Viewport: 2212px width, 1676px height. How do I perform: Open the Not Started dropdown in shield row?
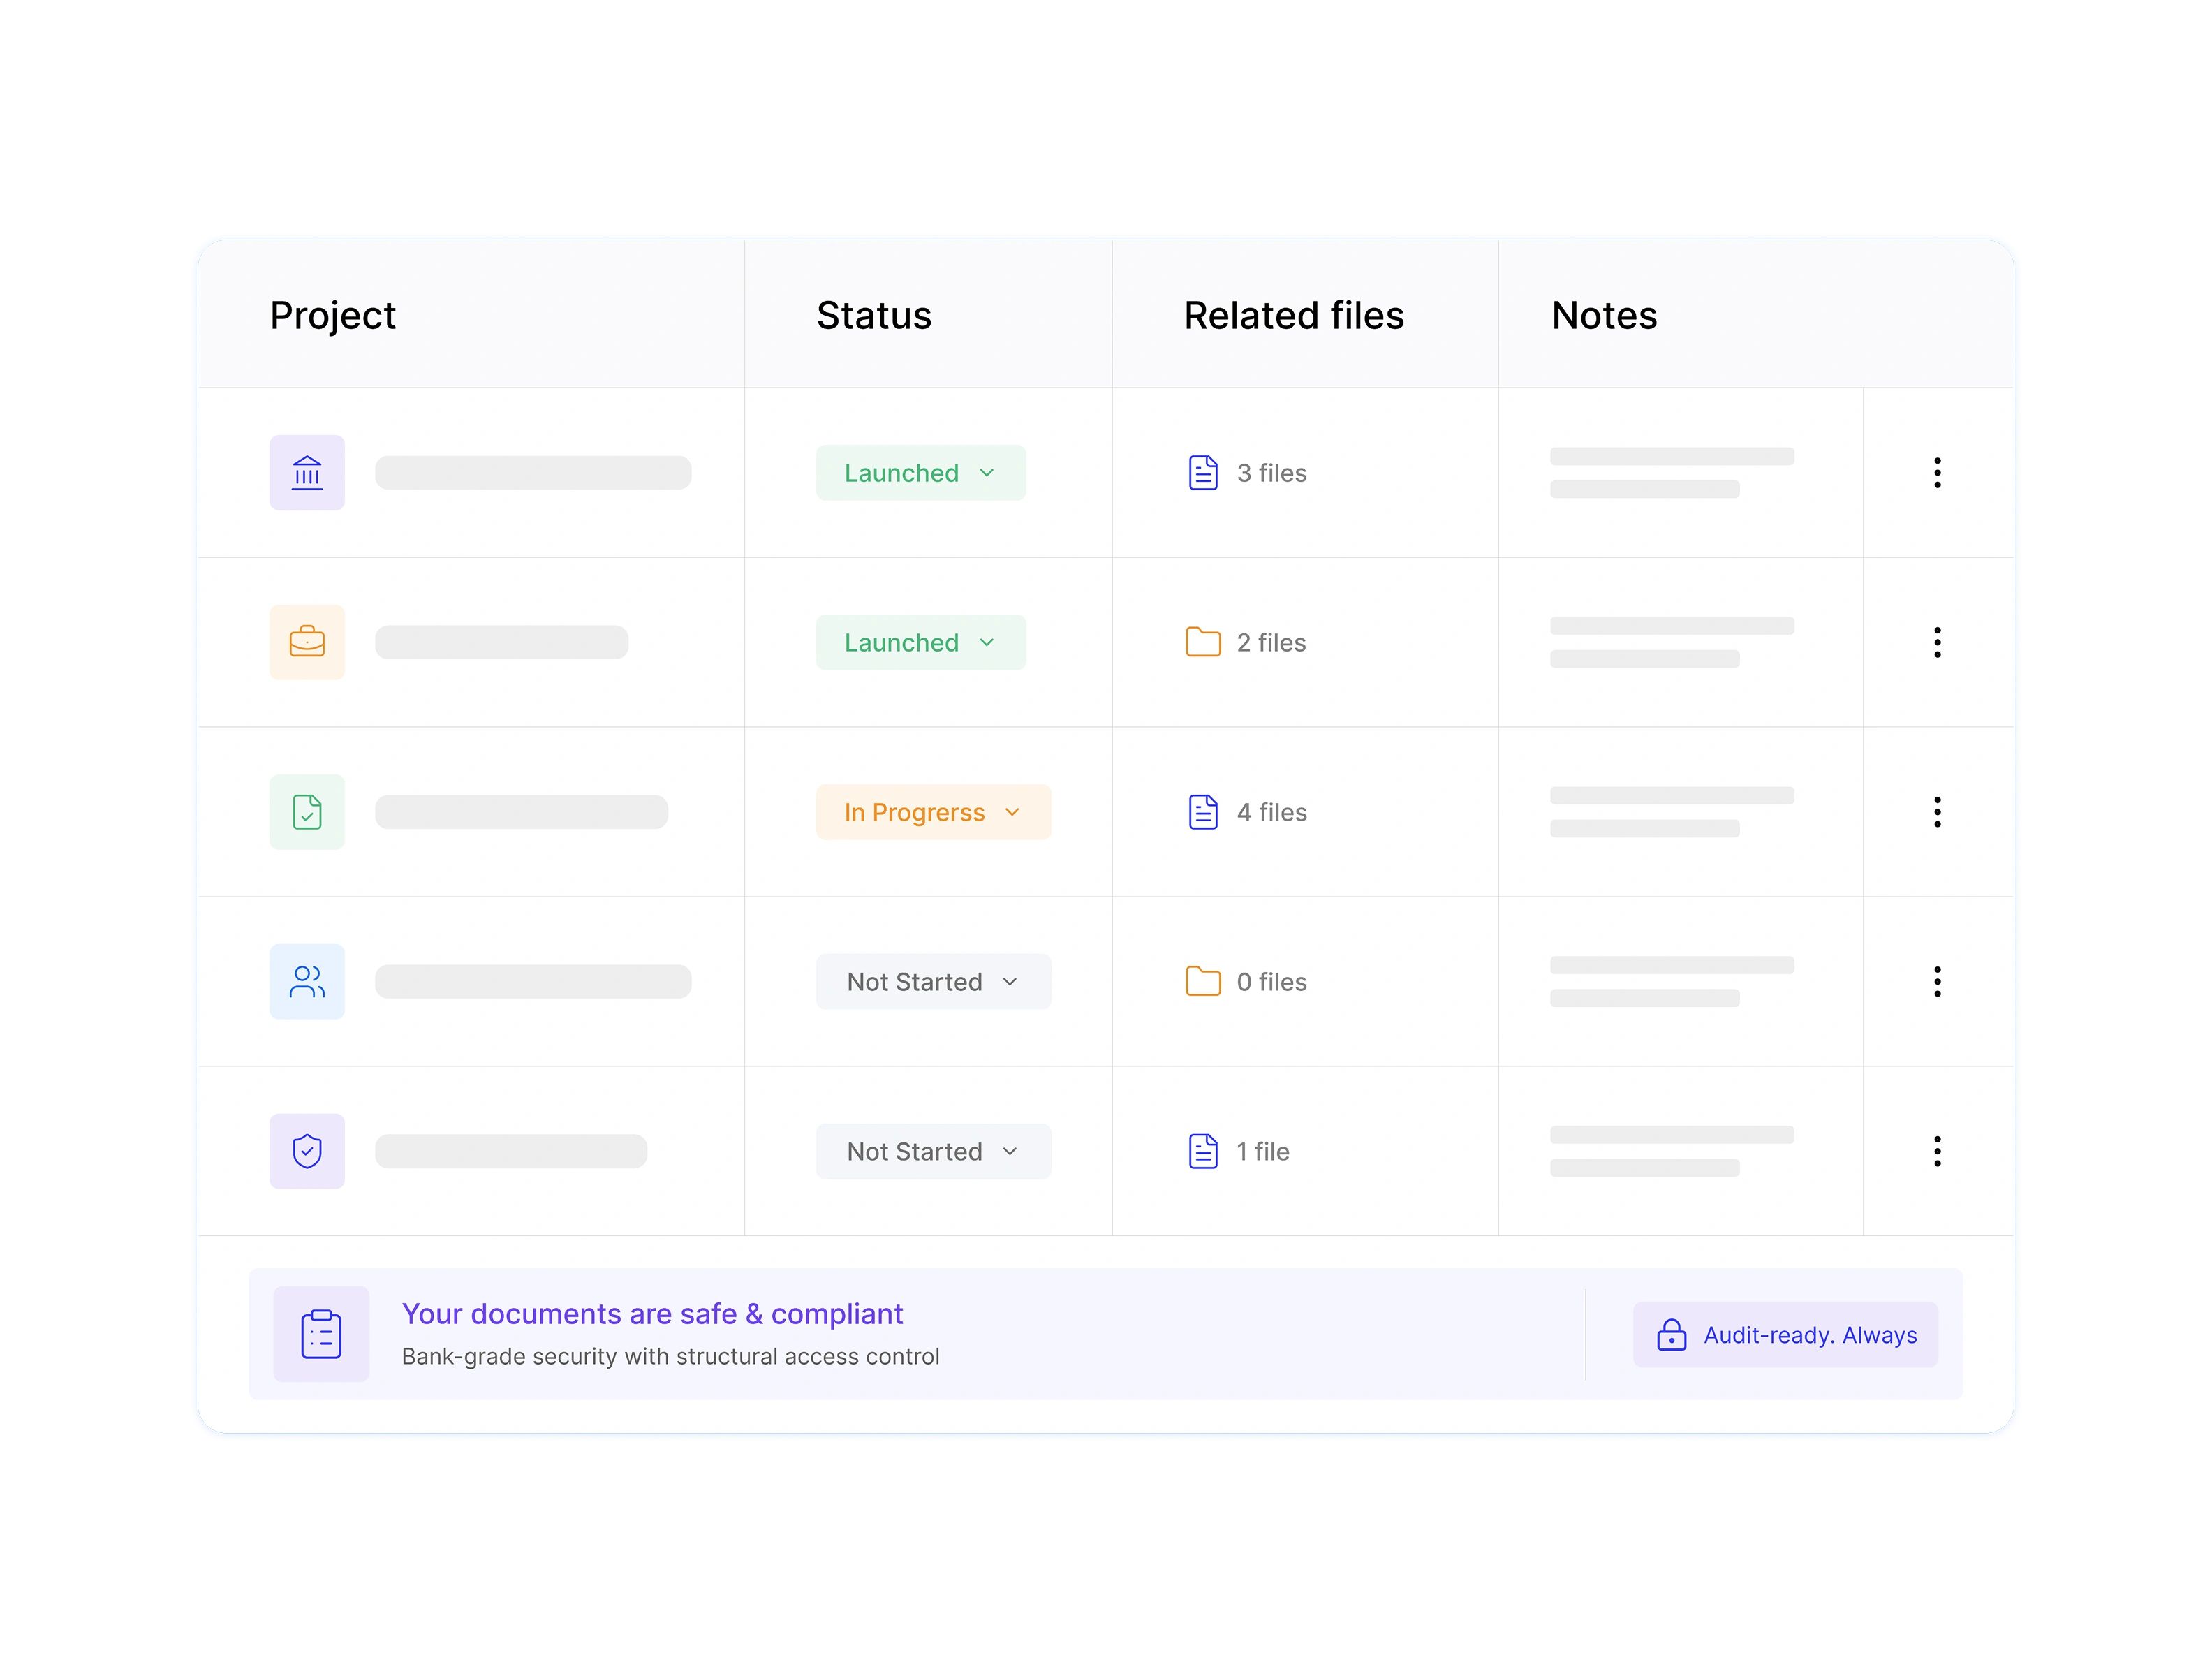[x=933, y=1151]
